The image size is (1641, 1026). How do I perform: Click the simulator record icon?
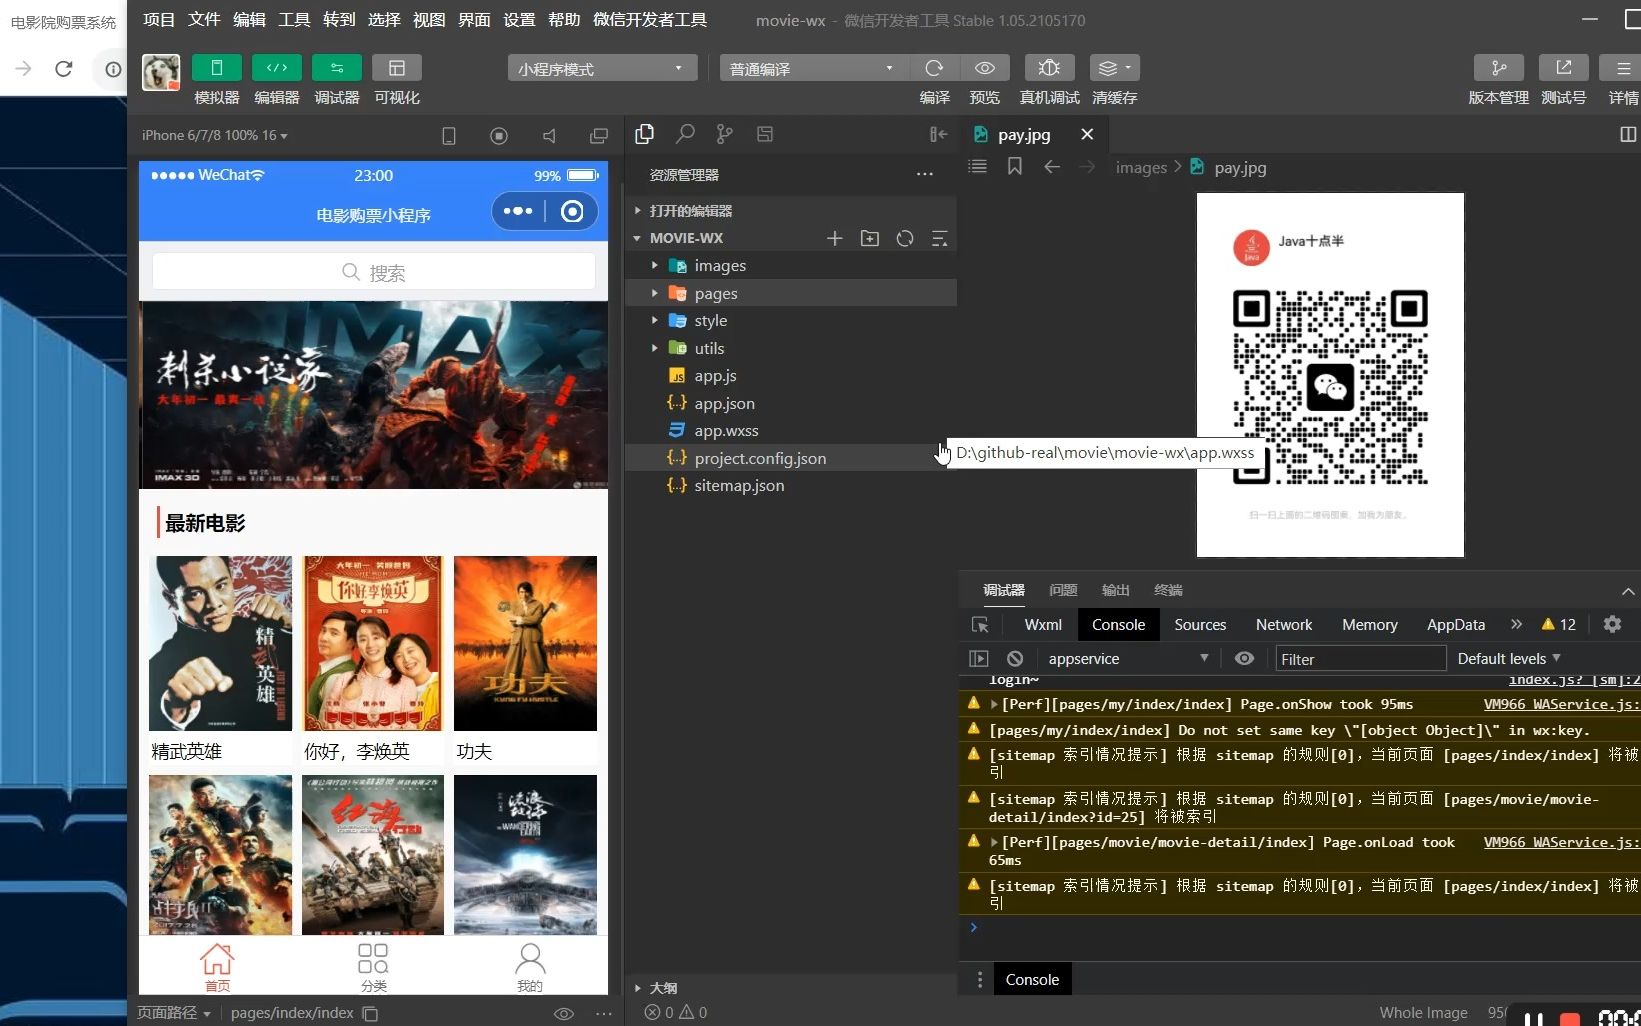point(499,135)
